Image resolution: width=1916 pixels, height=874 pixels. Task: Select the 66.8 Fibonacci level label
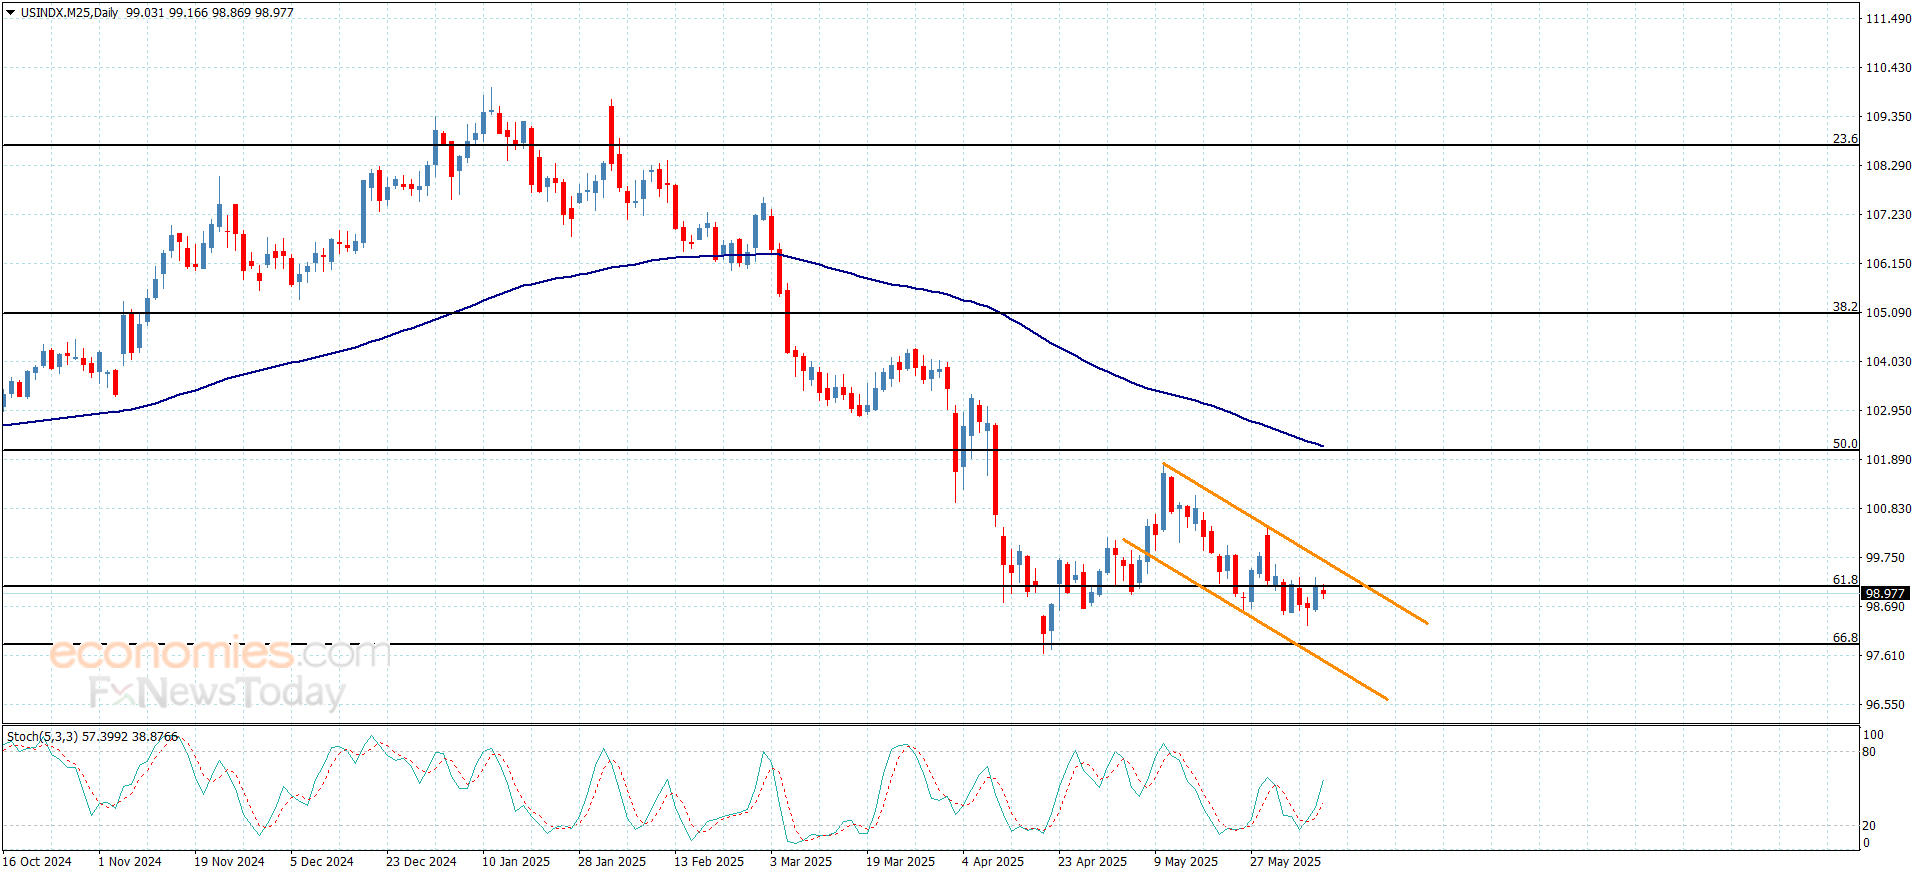point(1845,638)
